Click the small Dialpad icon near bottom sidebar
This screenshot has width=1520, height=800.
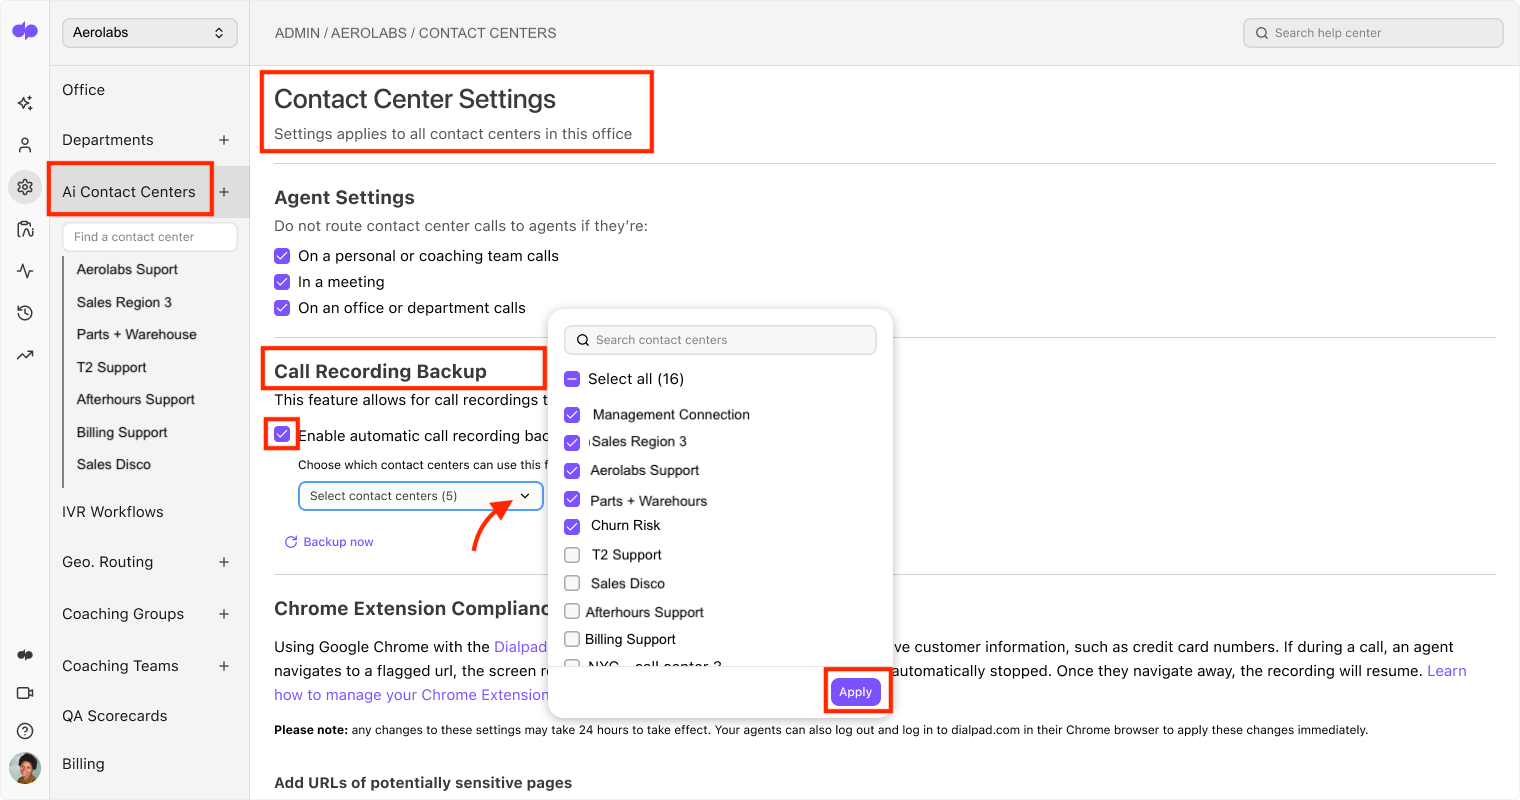[x=25, y=655]
